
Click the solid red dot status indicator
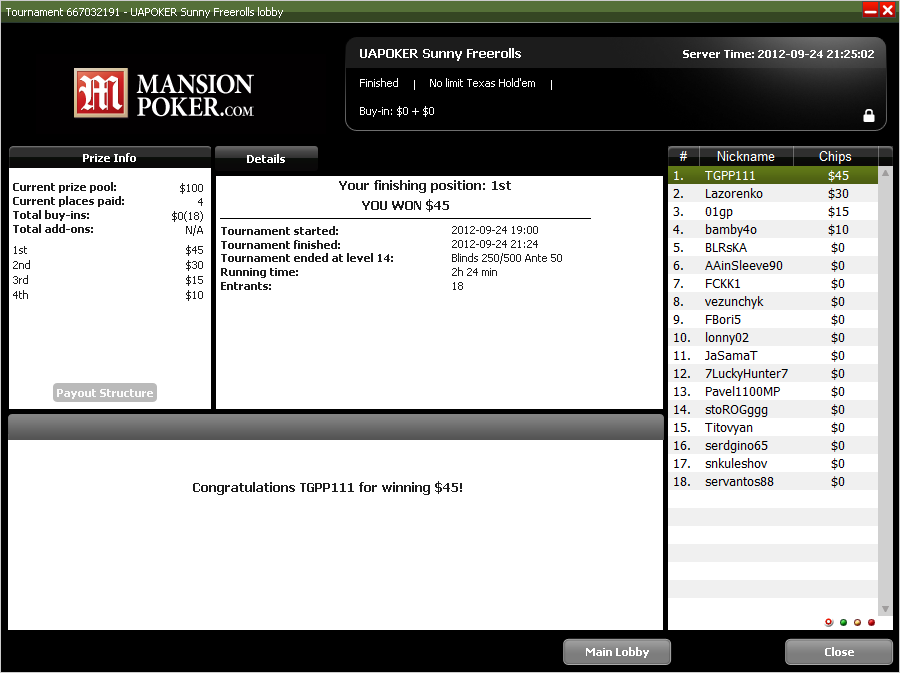click(x=871, y=622)
